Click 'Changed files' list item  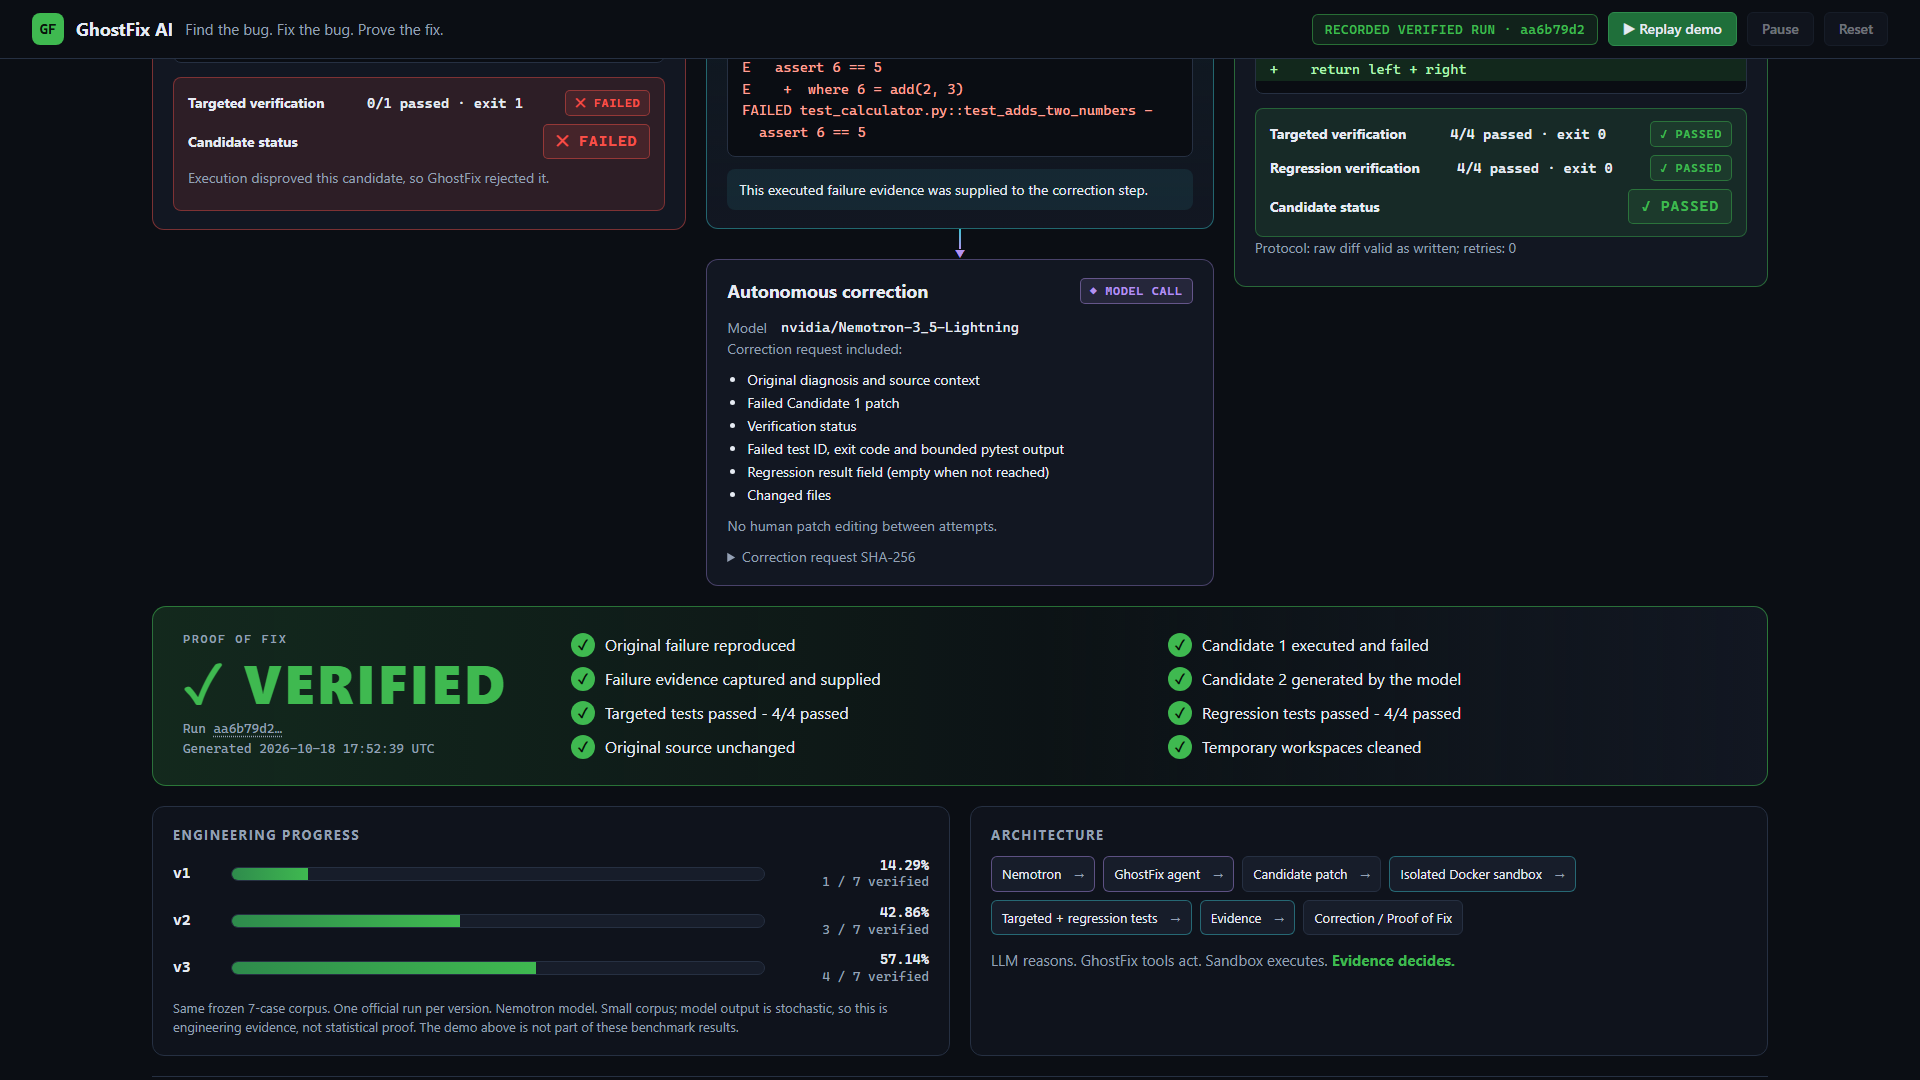click(x=789, y=495)
